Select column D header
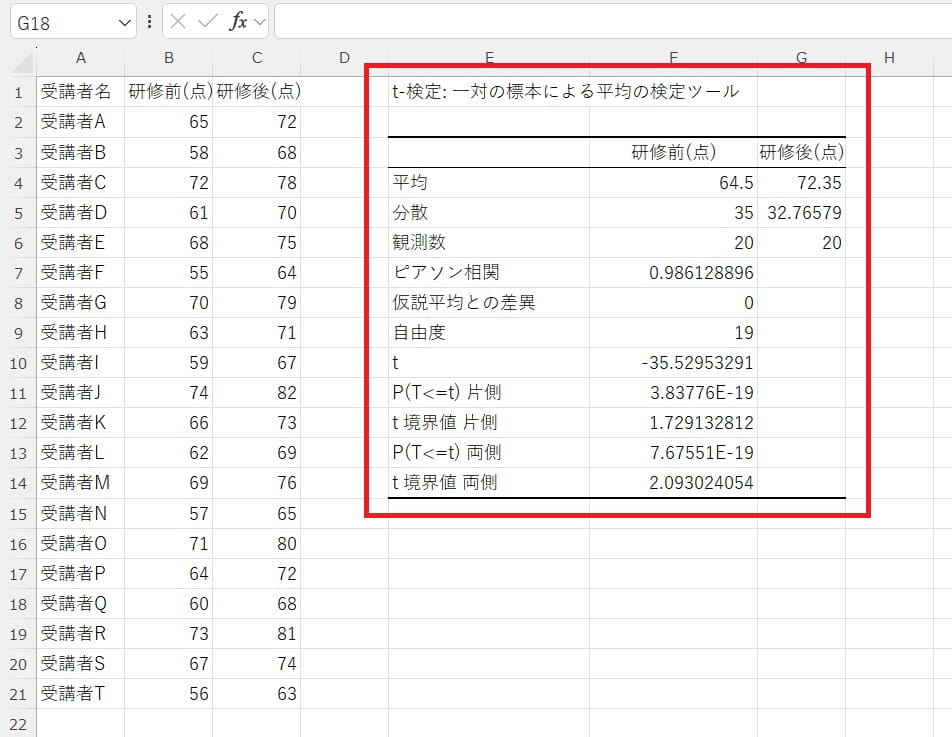The image size is (952, 737). coord(343,59)
